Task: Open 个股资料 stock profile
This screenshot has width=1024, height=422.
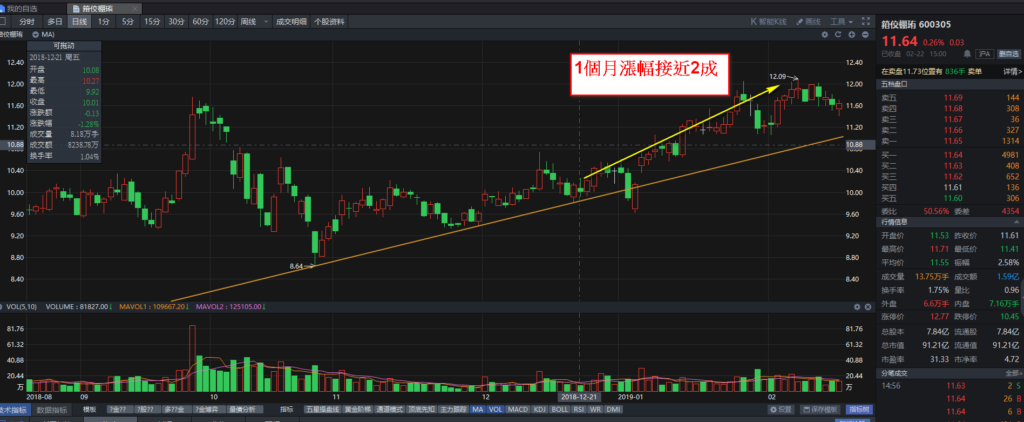Action: click(329, 22)
